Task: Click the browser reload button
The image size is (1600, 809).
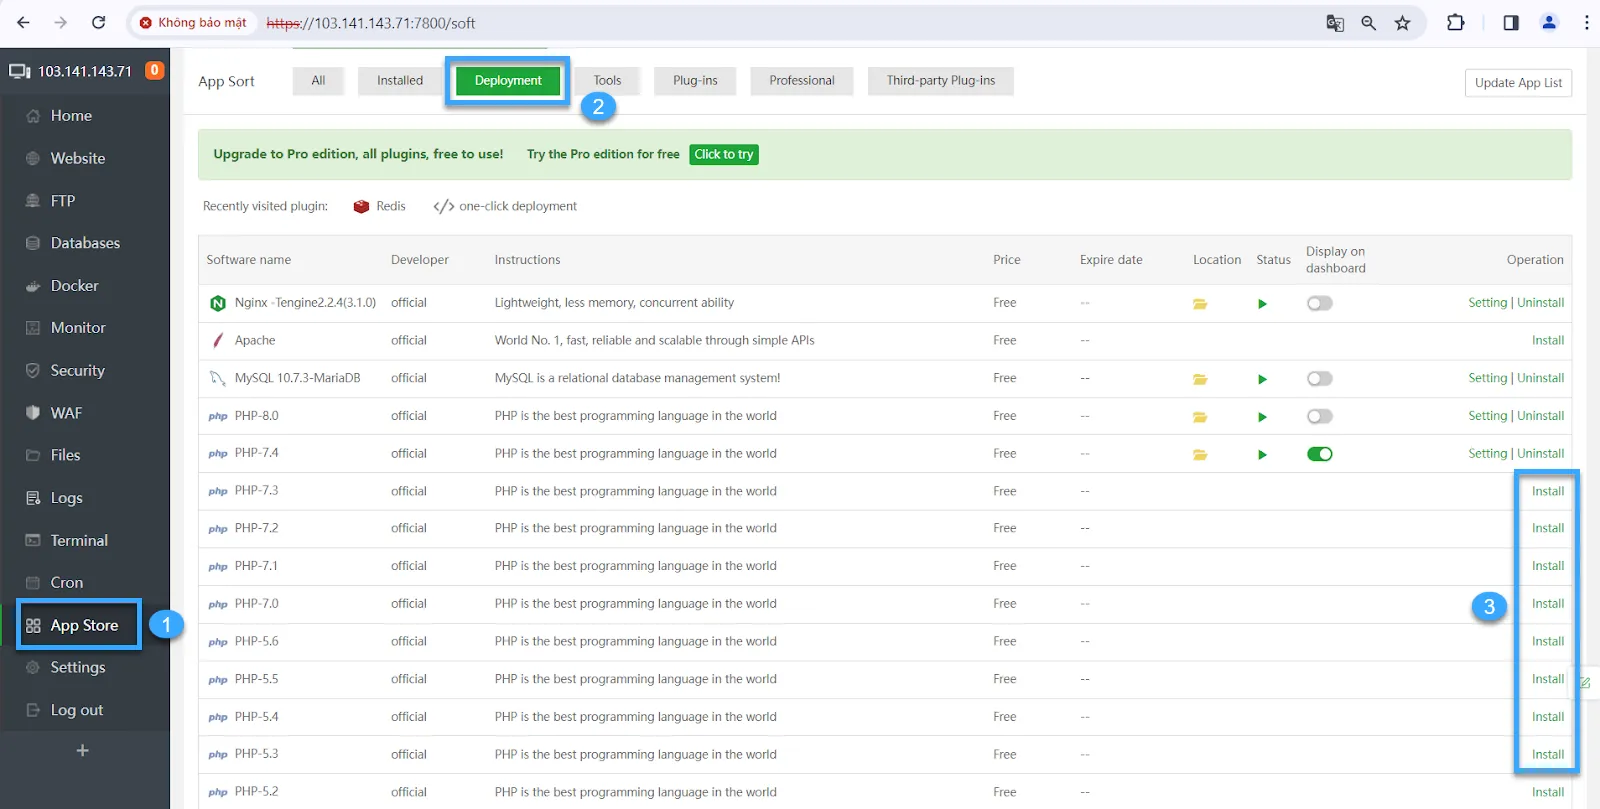Action: [x=98, y=22]
